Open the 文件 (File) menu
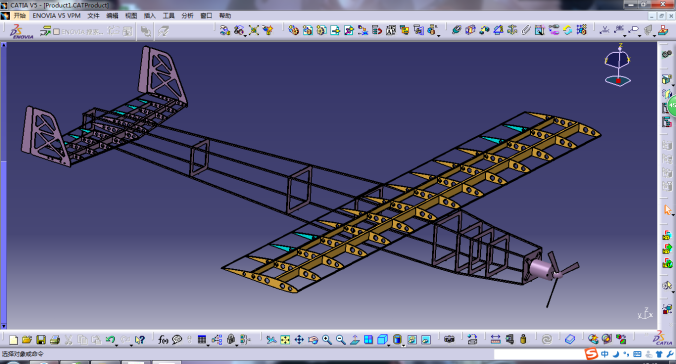676x364 pixels. point(93,16)
